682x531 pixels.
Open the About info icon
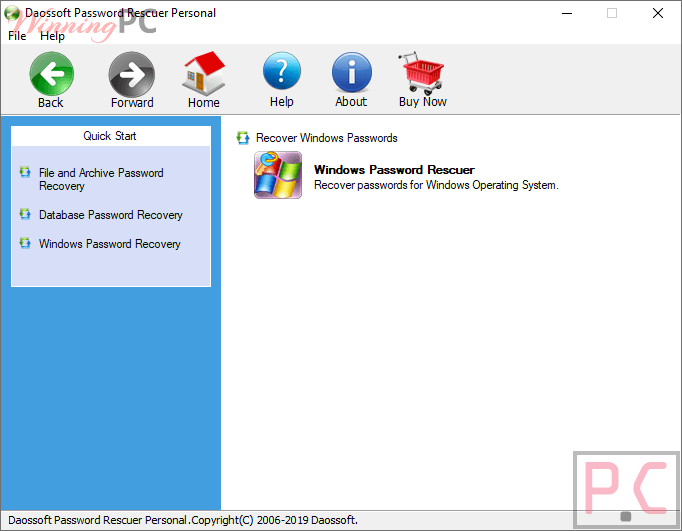point(351,72)
